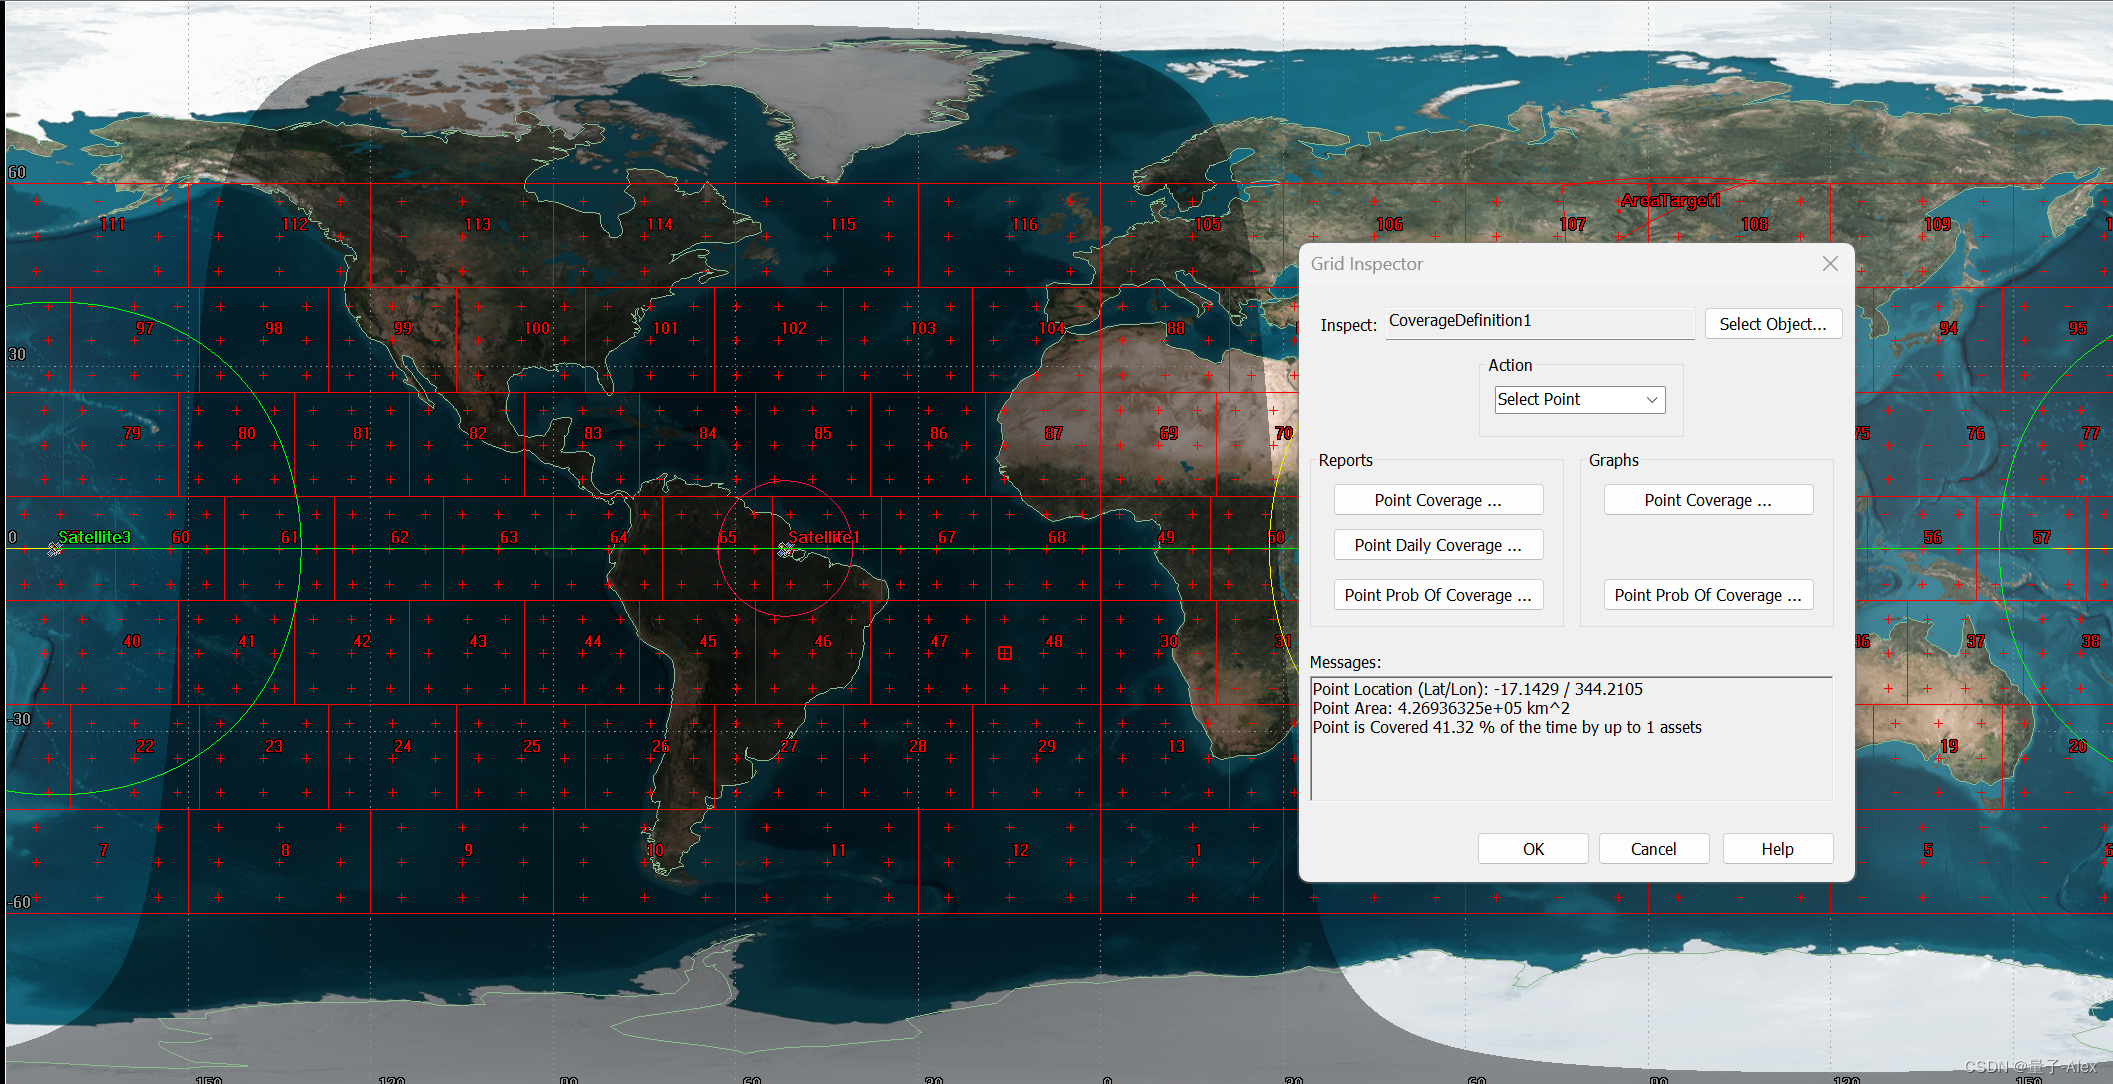Close the Grid Inspector dialog

point(1830,264)
